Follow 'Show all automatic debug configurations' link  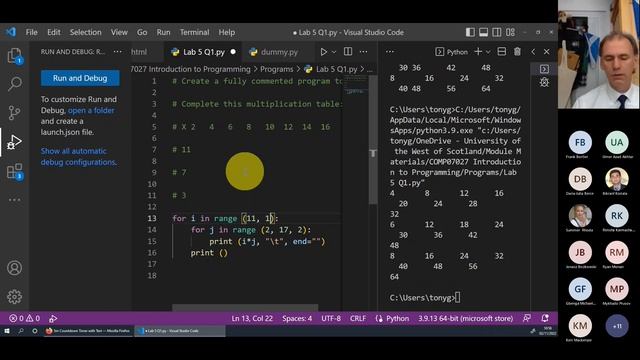tap(78, 156)
